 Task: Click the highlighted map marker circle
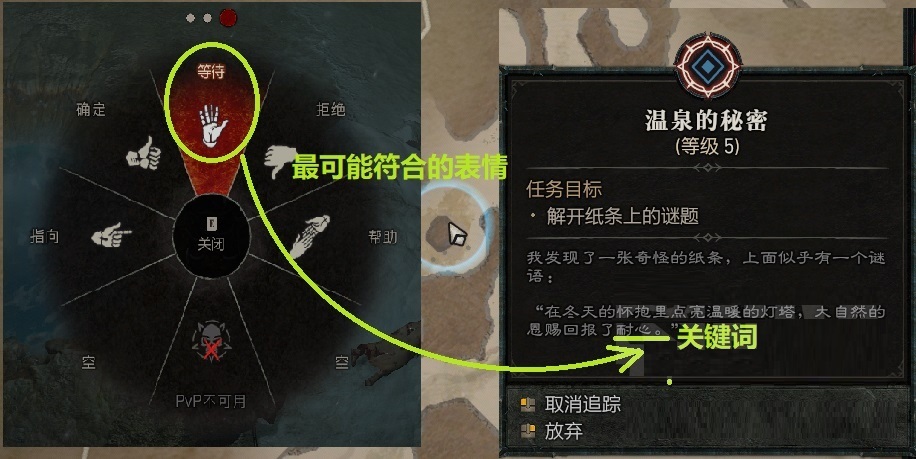[x=454, y=229]
